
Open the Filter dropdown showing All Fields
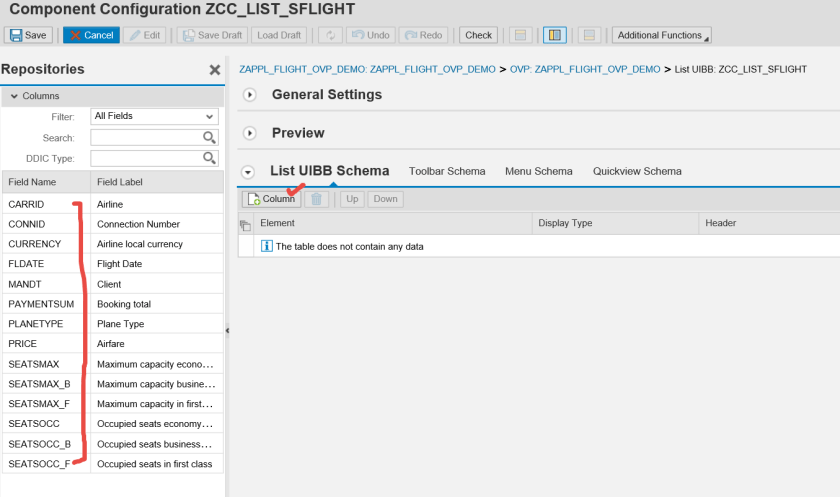155,116
